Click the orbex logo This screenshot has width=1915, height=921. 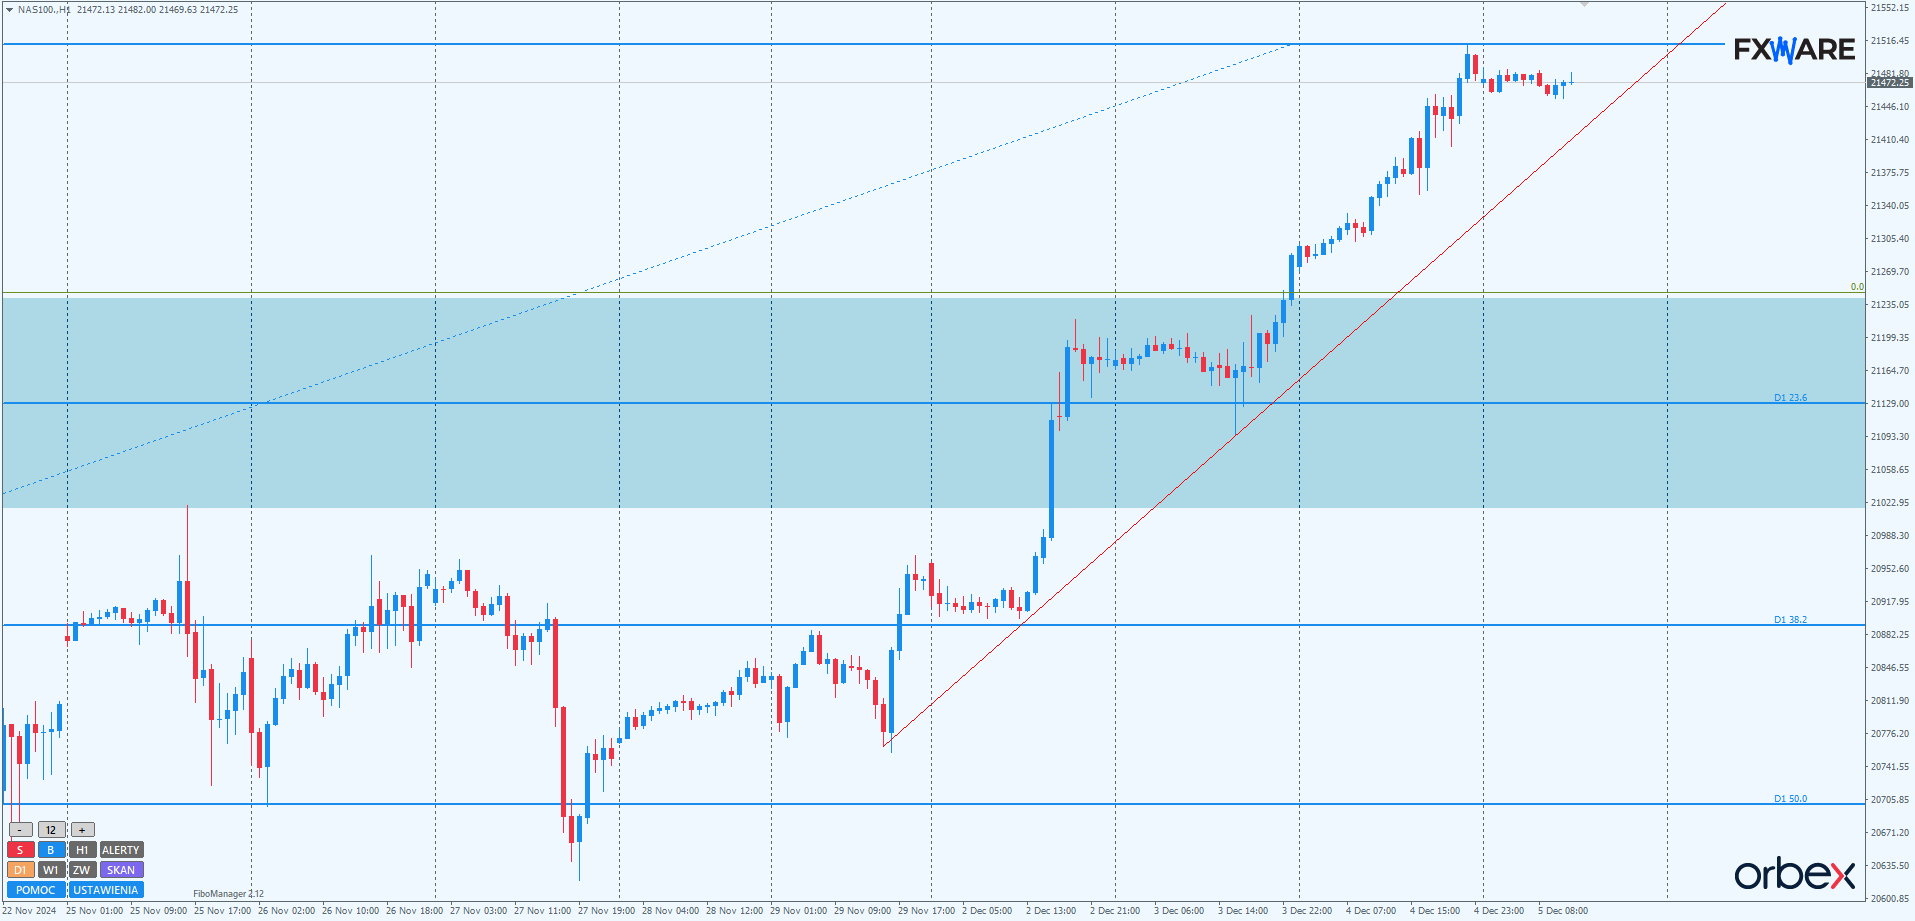pyautogui.click(x=1794, y=874)
